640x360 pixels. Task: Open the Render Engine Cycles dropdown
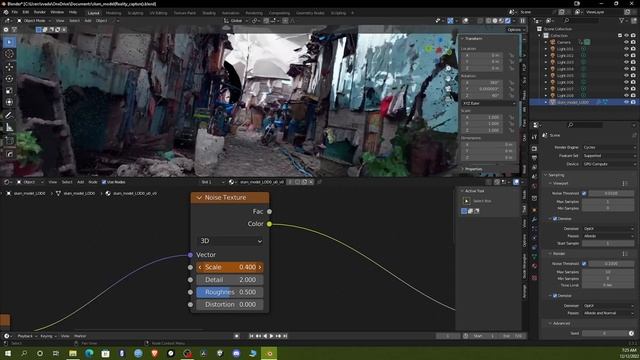(x=608, y=147)
